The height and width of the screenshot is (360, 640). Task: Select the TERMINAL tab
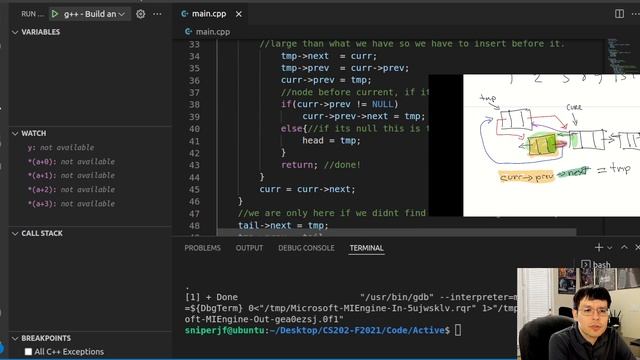click(367, 248)
